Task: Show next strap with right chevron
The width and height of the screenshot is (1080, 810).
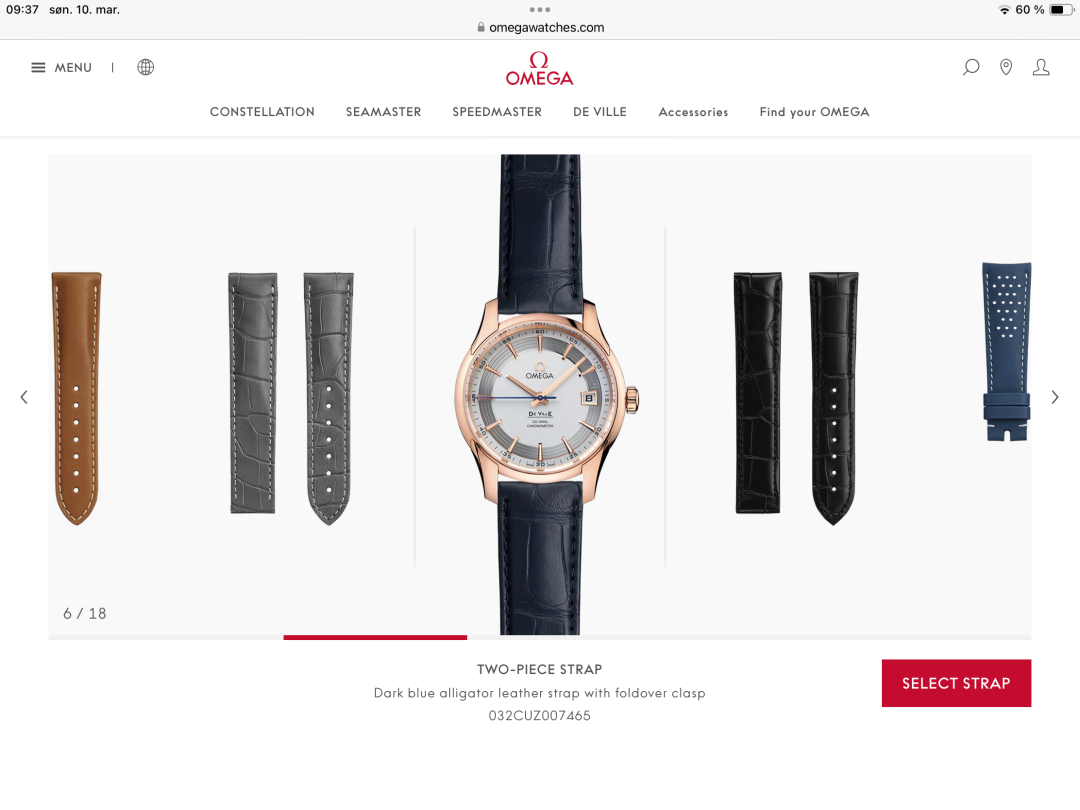Action: (x=1055, y=397)
